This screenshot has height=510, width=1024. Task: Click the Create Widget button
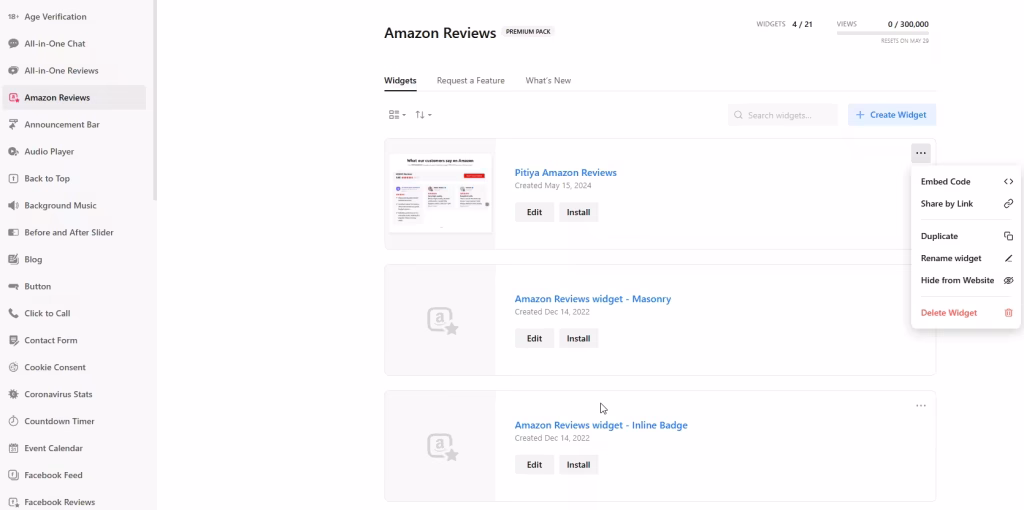coord(891,115)
